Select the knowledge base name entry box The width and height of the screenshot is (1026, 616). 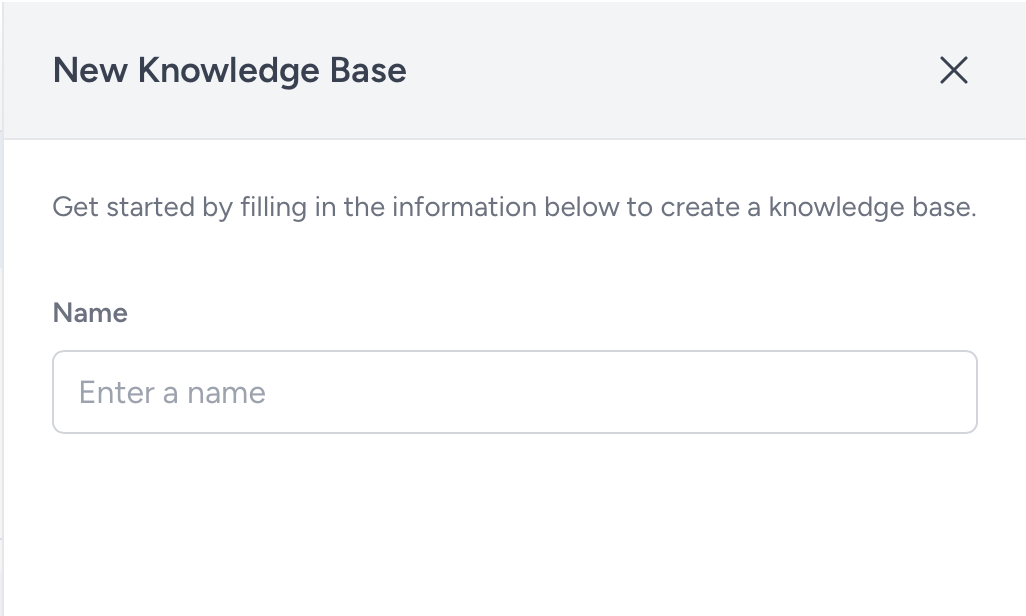point(514,392)
